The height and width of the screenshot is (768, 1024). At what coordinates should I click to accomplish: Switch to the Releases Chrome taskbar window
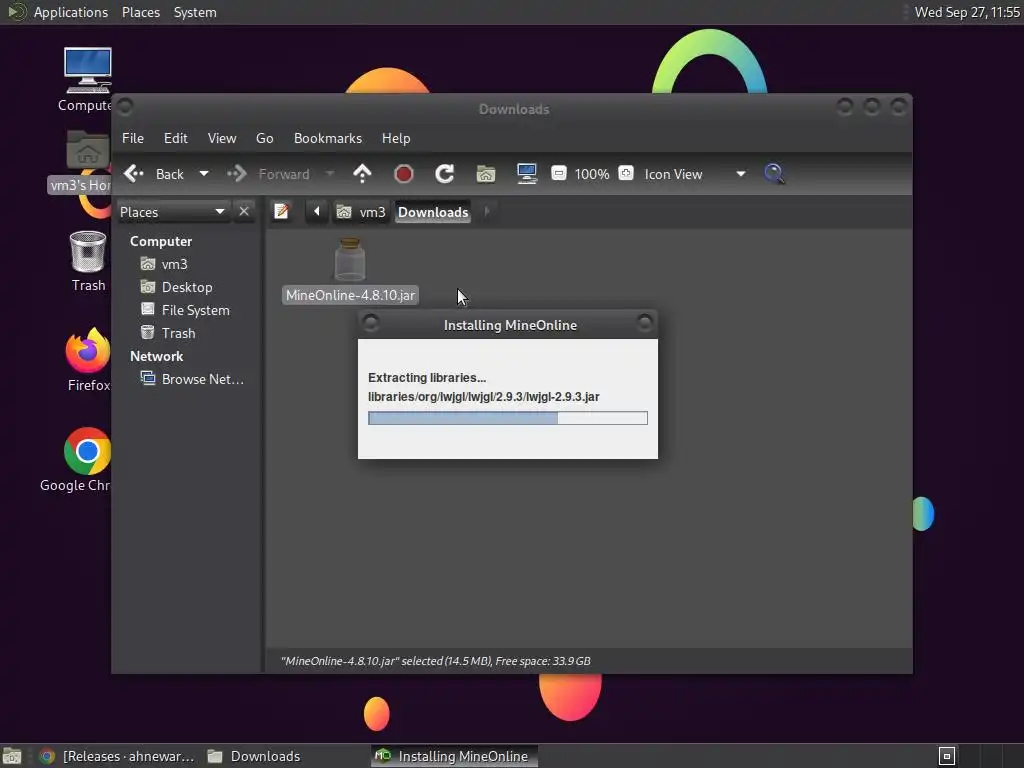(116, 756)
